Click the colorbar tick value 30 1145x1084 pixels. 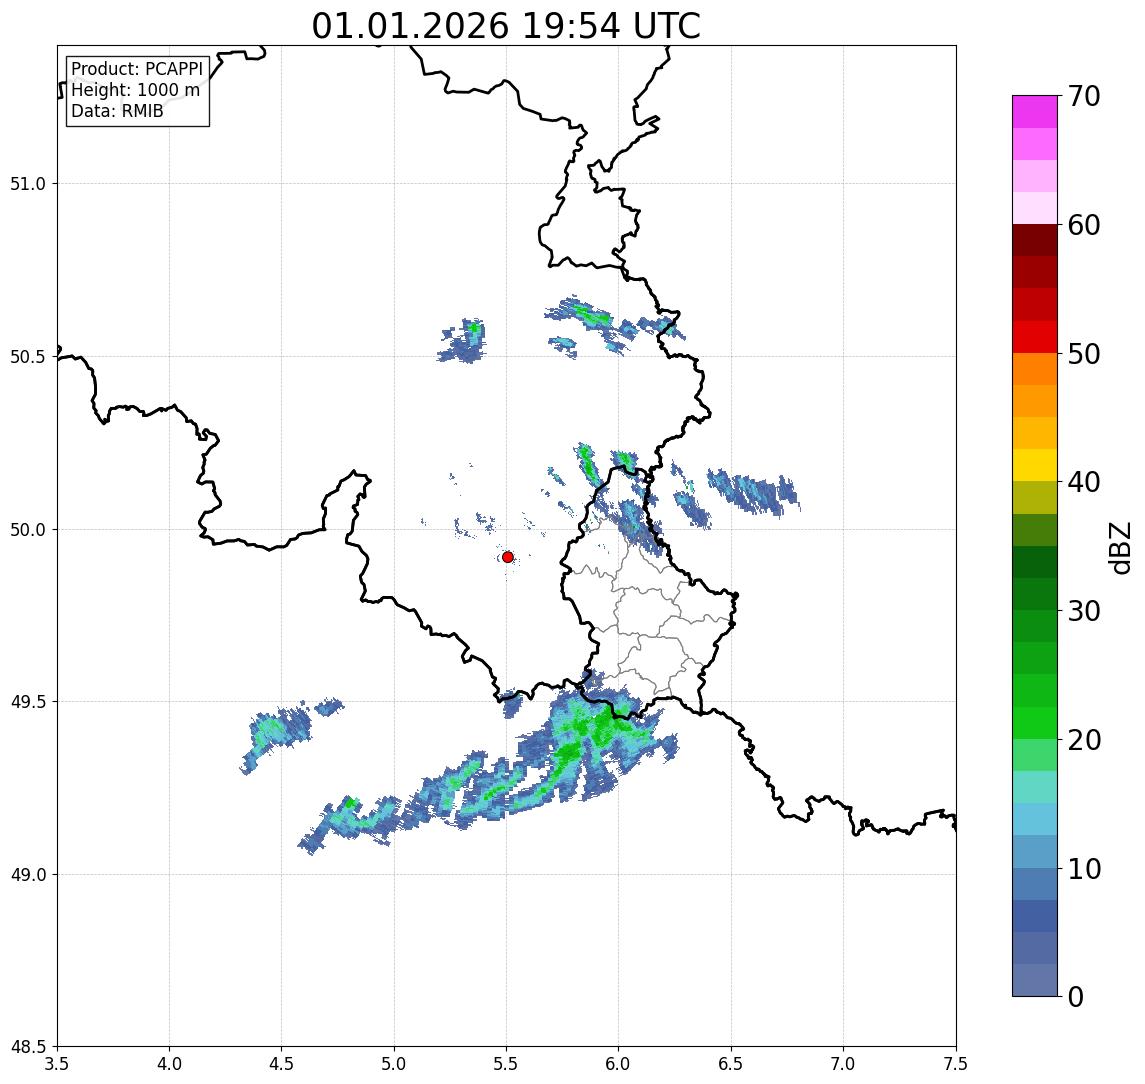[x=1084, y=611]
